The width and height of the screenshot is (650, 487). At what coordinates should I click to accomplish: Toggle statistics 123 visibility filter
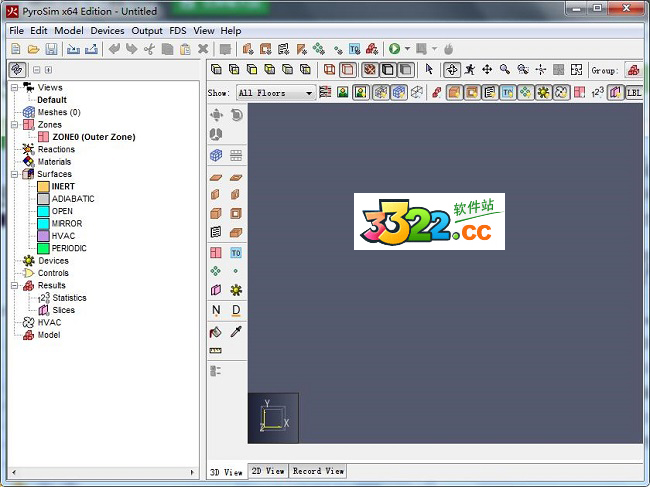click(x=597, y=92)
